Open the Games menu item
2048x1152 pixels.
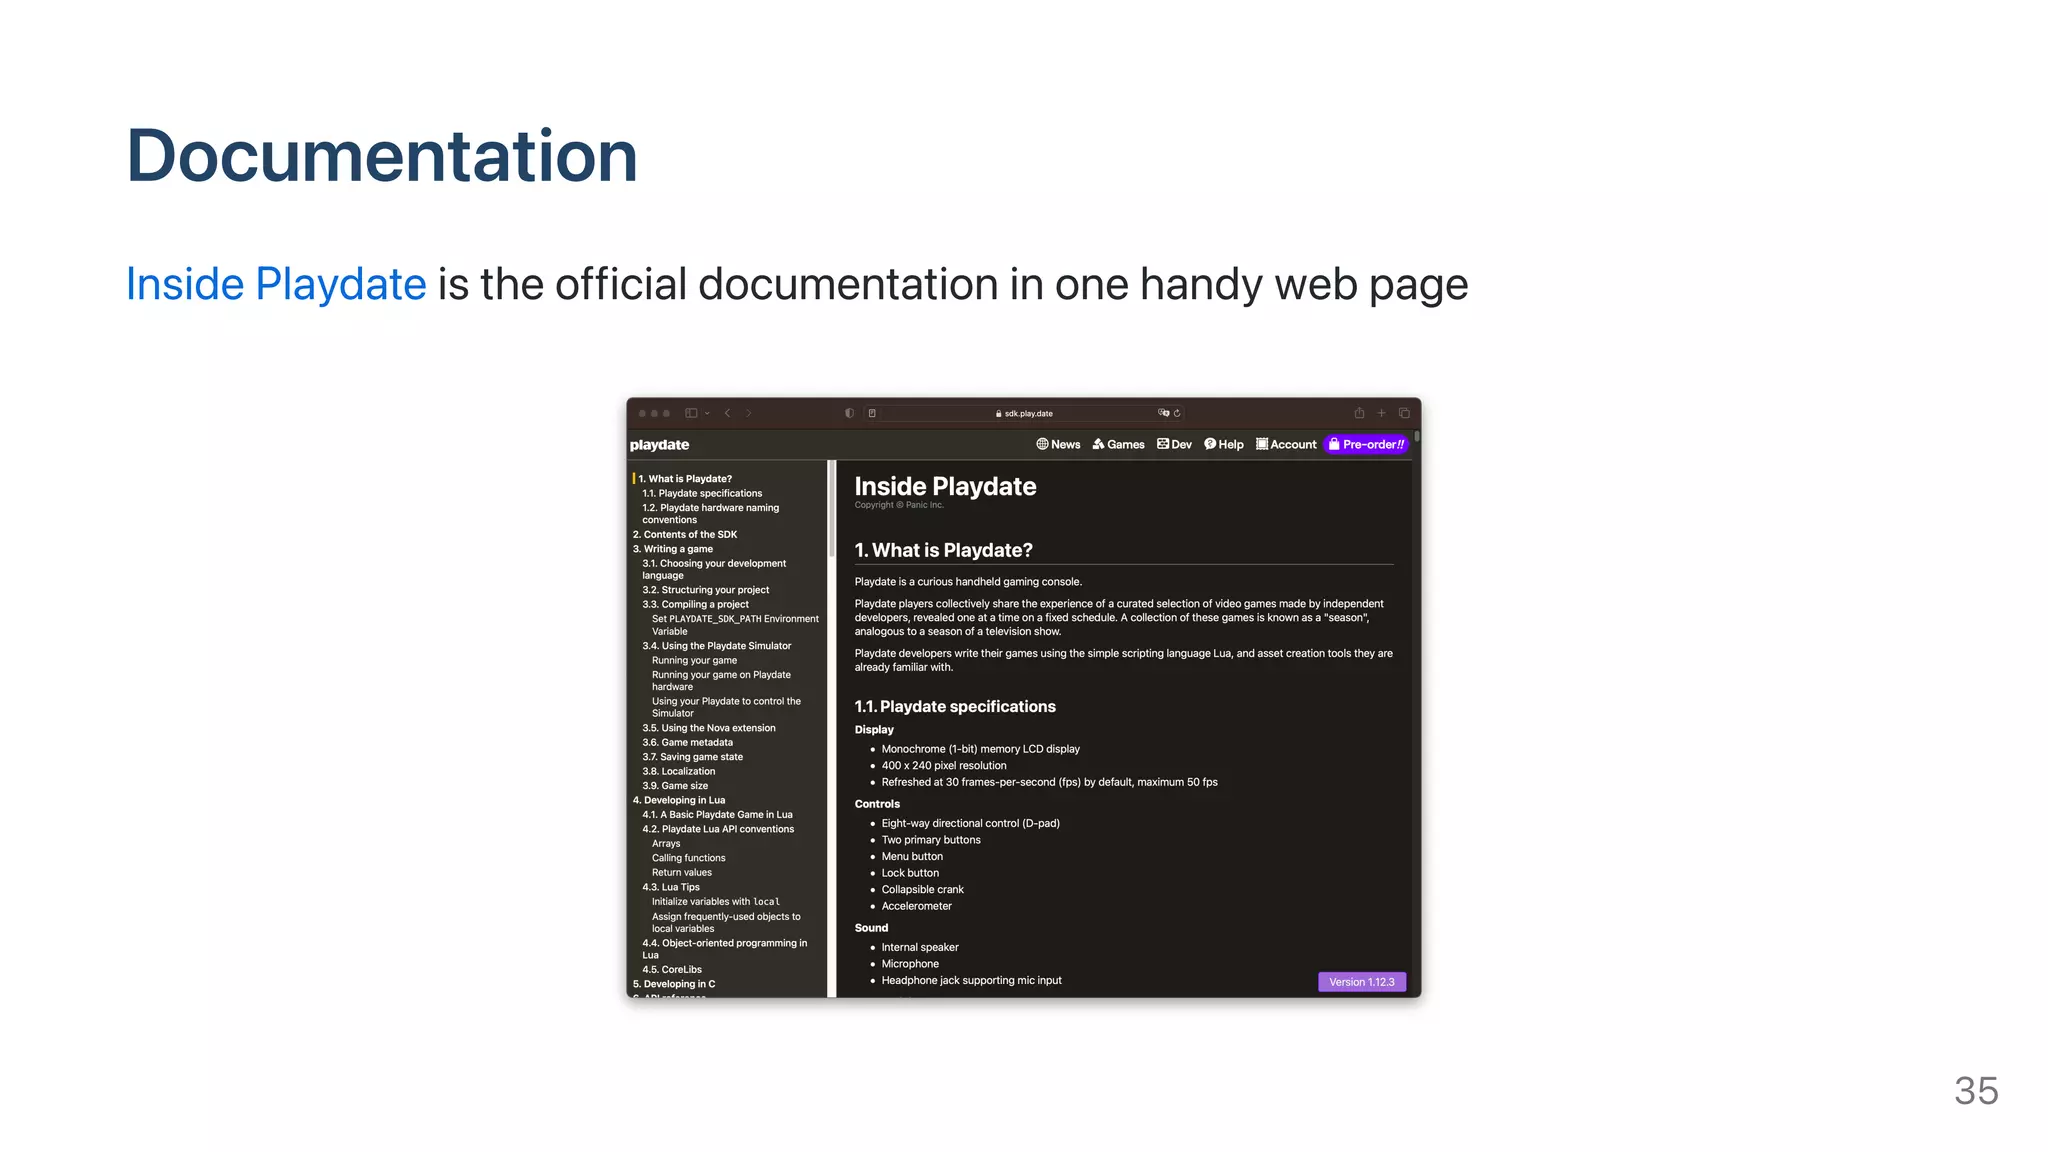coord(1118,445)
